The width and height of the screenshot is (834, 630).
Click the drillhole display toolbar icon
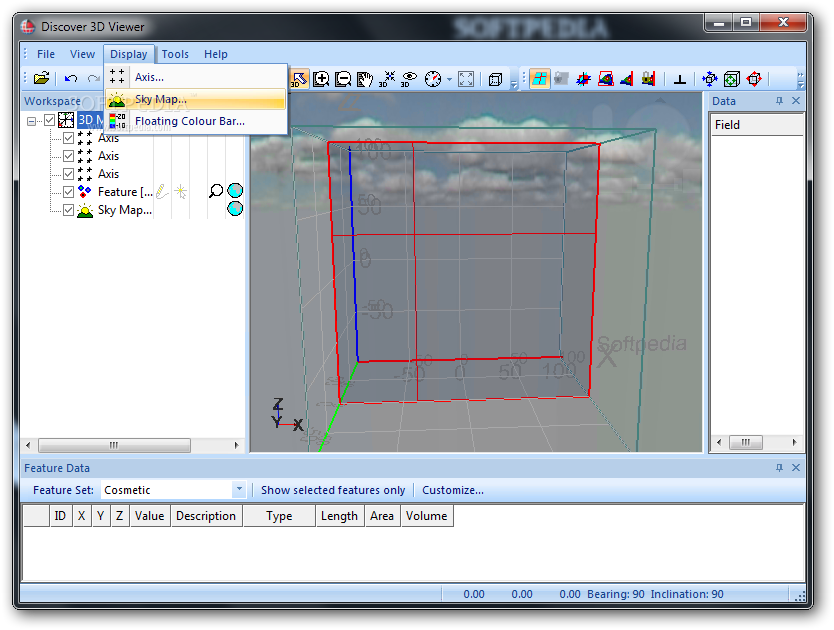tap(648, 79)
